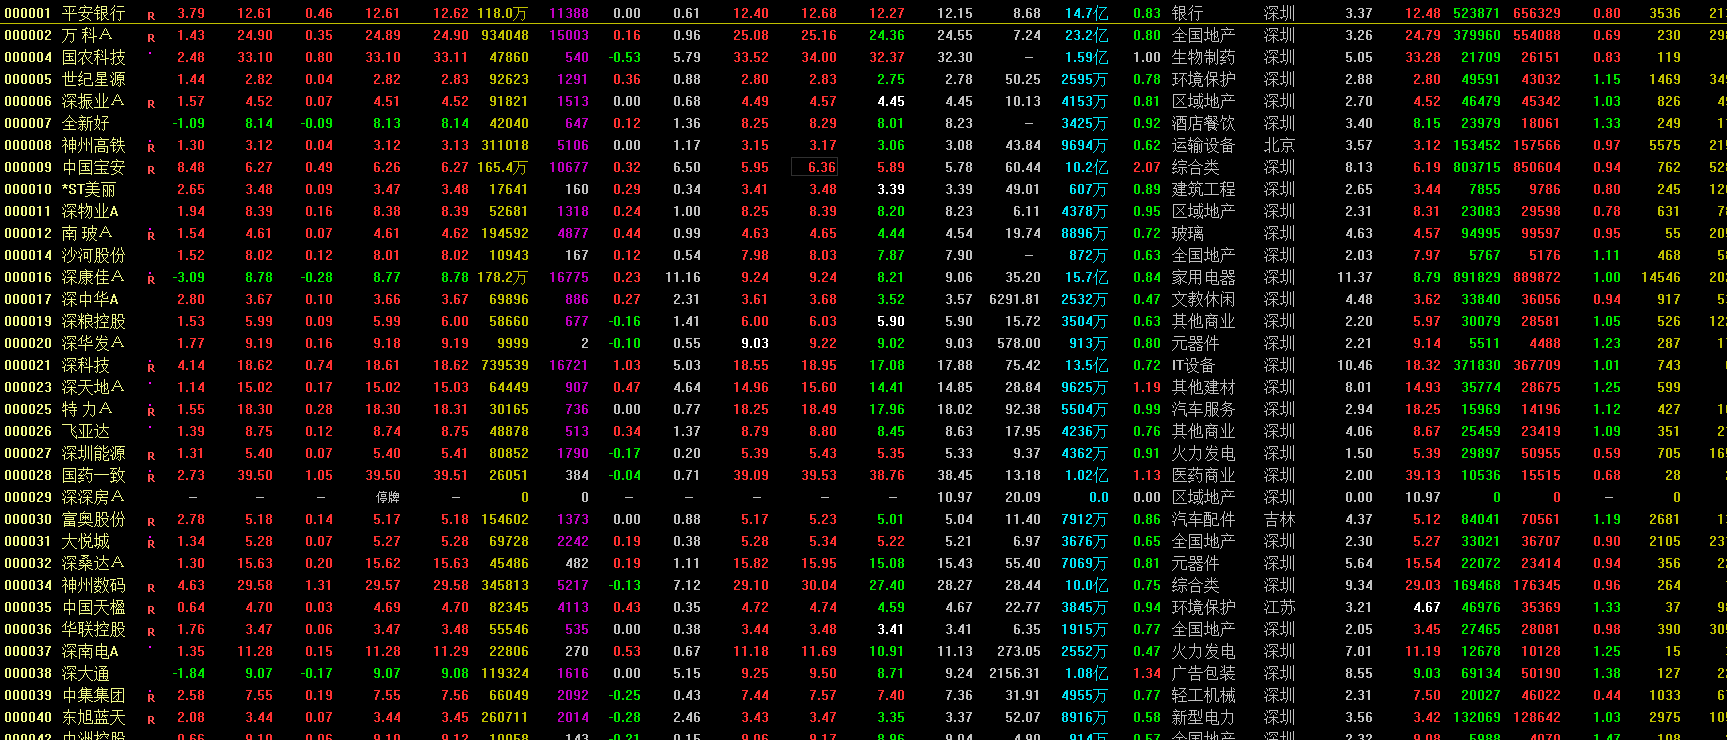Select the 国药一致 stock name
The width and height of the screenshot is (1727, 740).
coord(94,475)
